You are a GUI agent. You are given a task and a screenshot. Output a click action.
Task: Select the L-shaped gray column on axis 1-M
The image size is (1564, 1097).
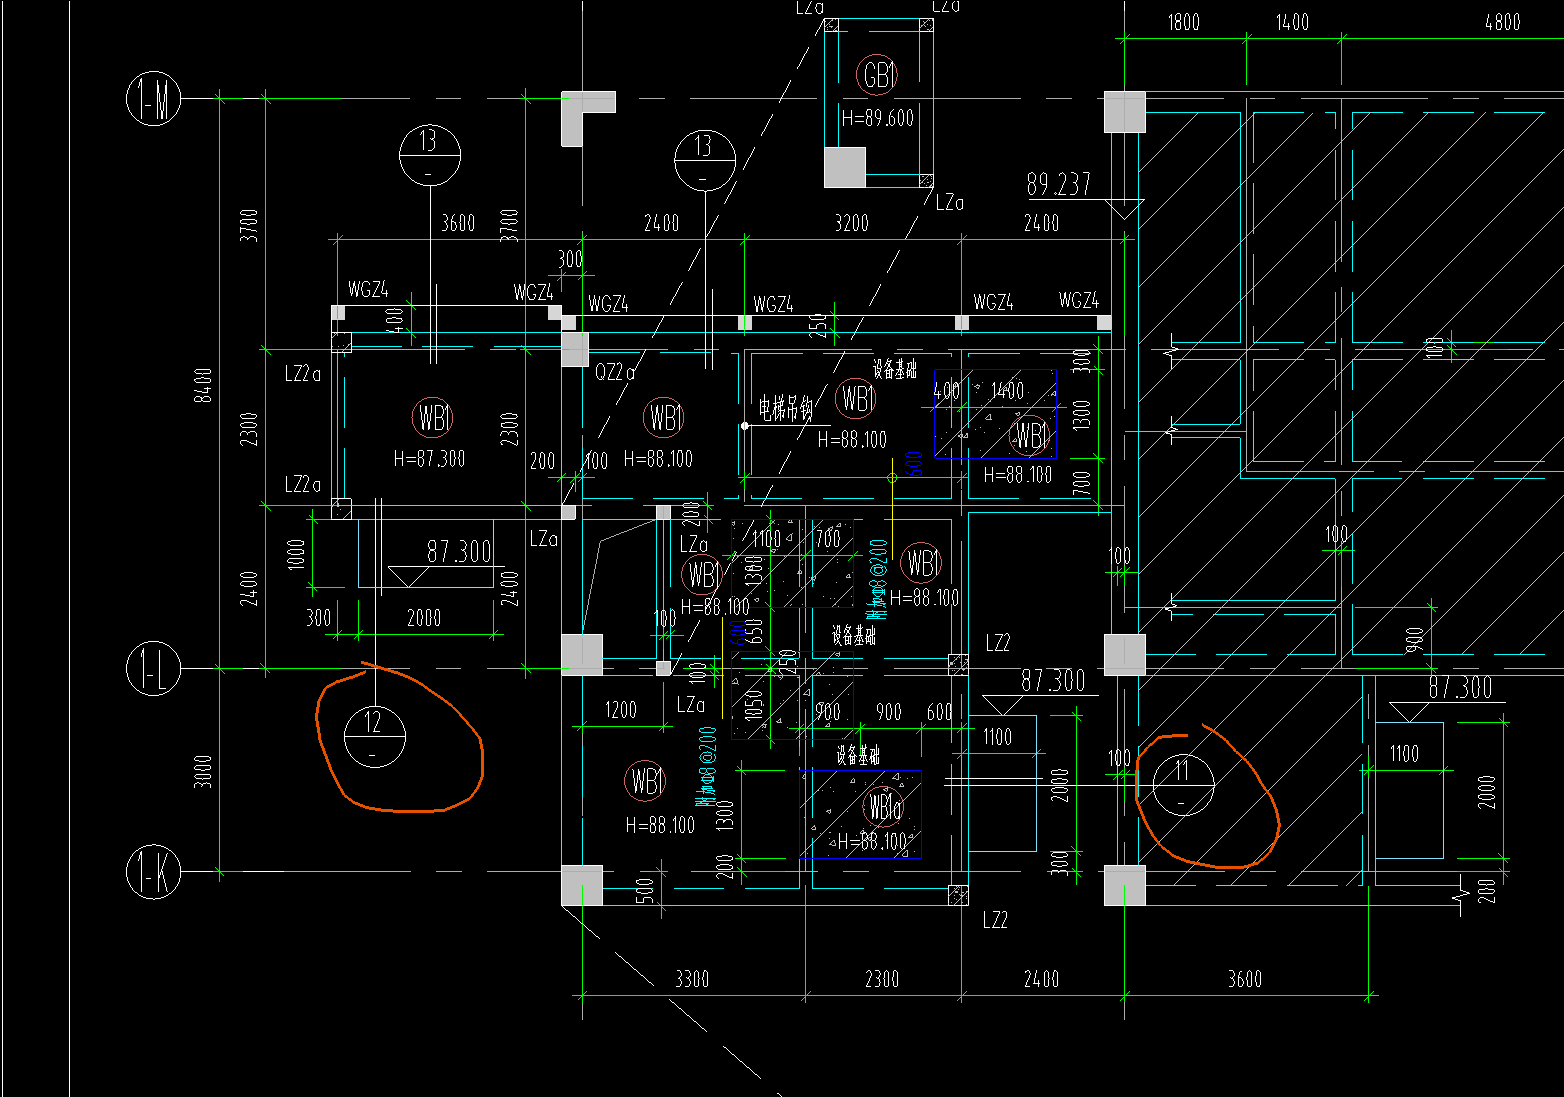(x=587, y=118)
